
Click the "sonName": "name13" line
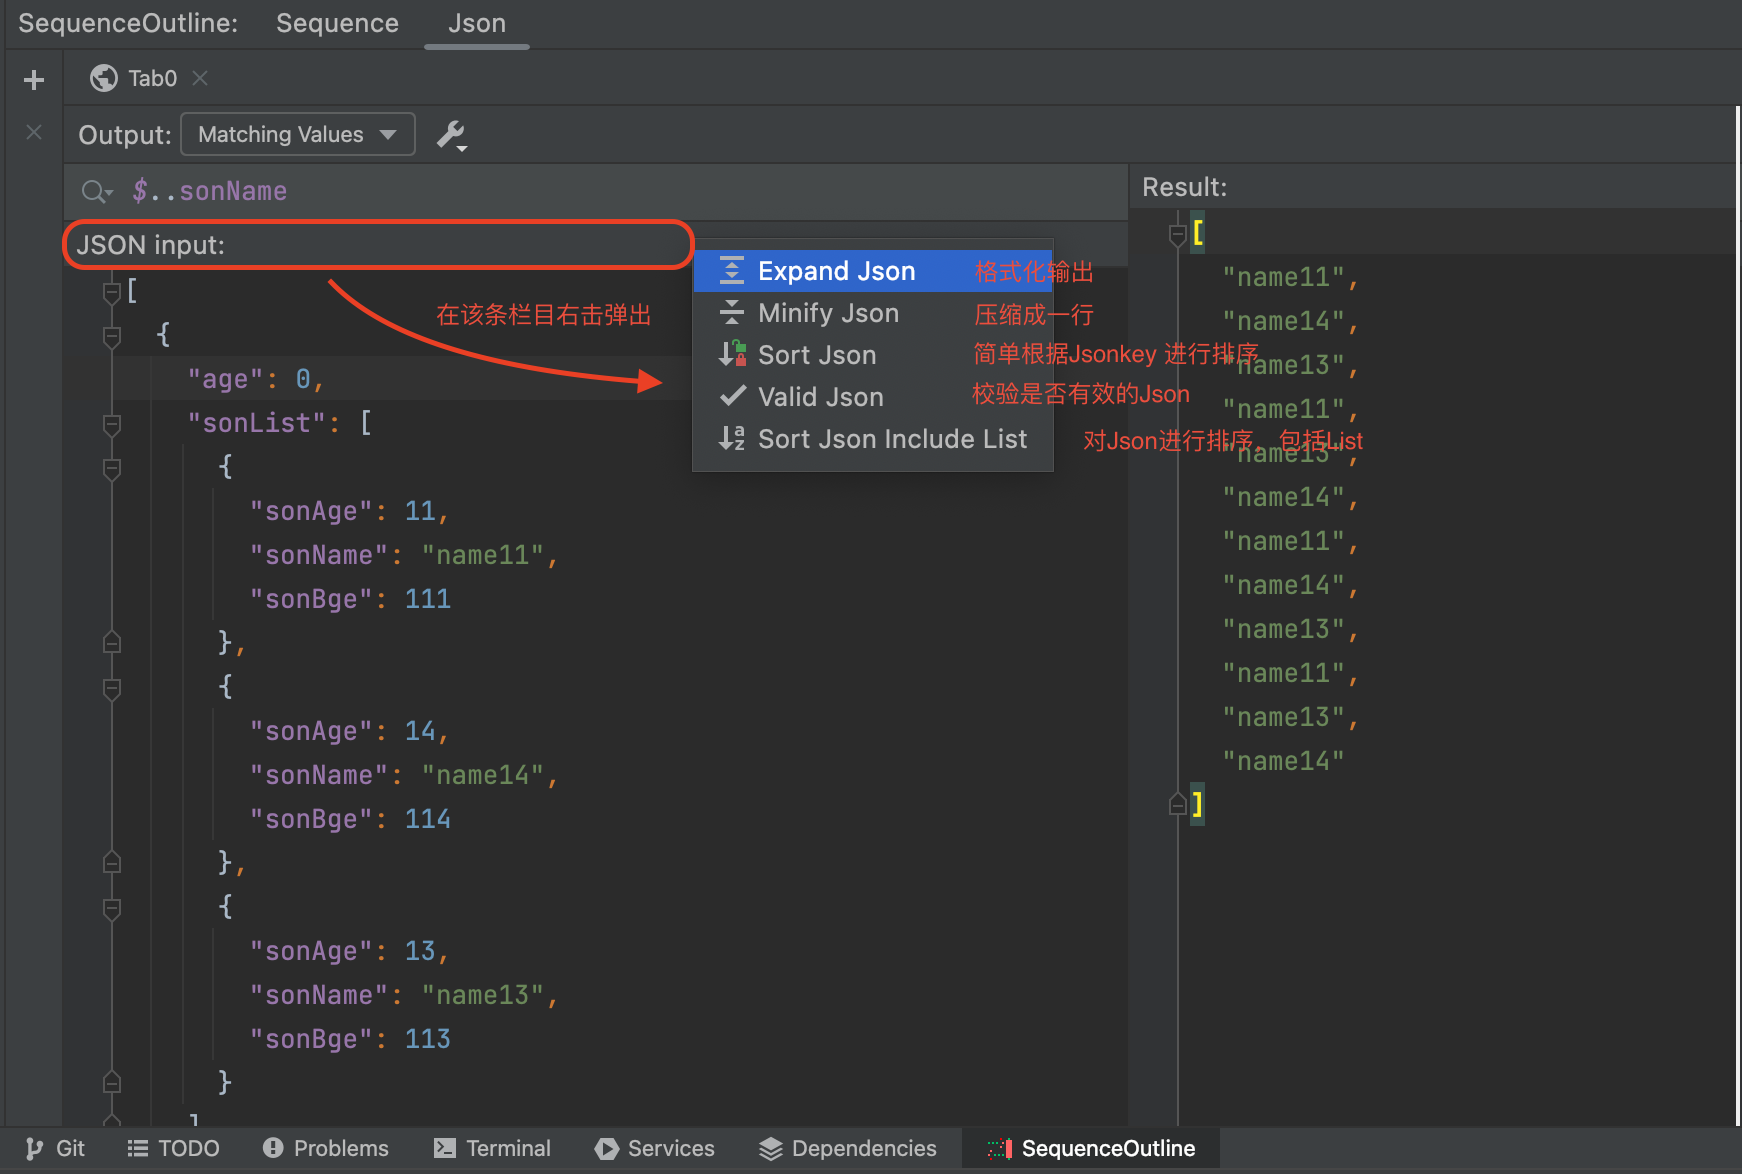pyautogui.click(x=404, y=995)
